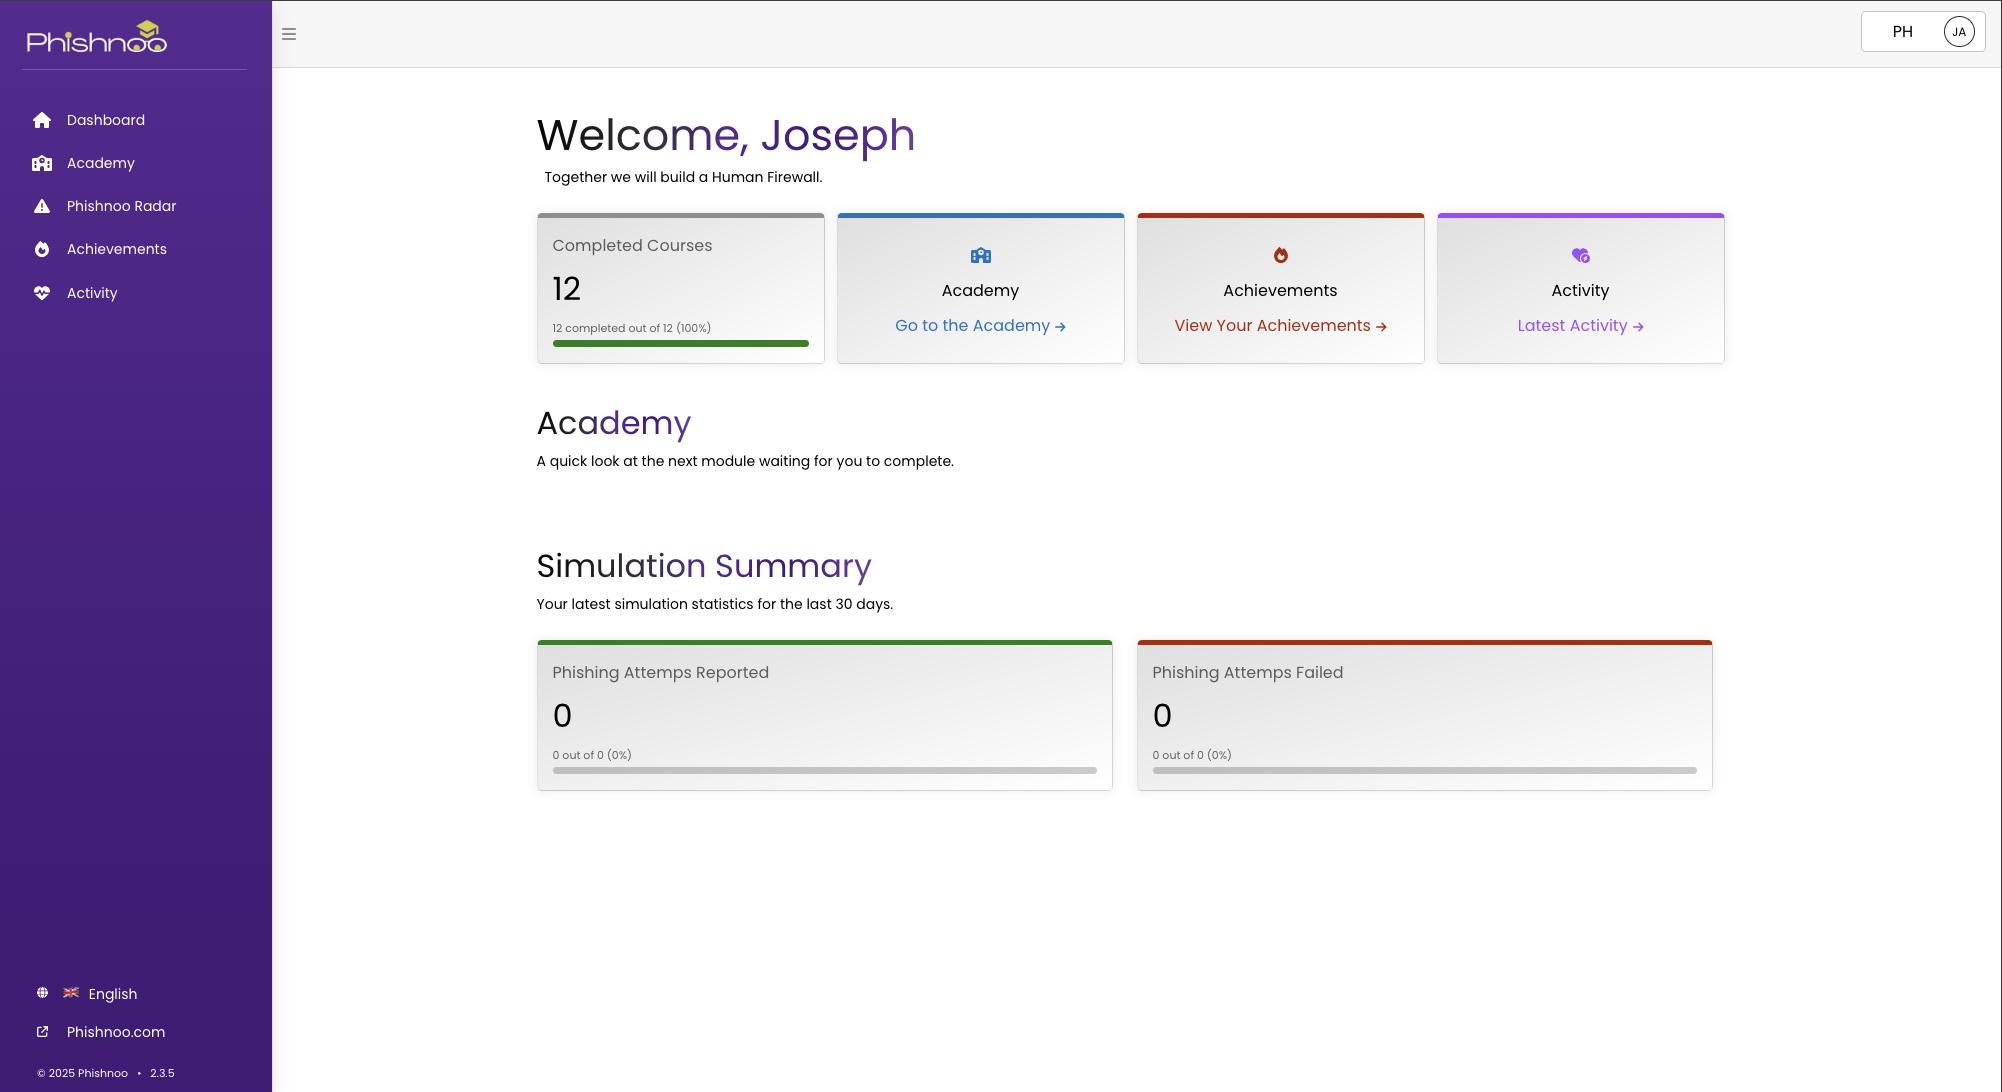Click the Activity heartbeat icon in the sidebar
The image size is (2002, 1092).
[42, 293]
